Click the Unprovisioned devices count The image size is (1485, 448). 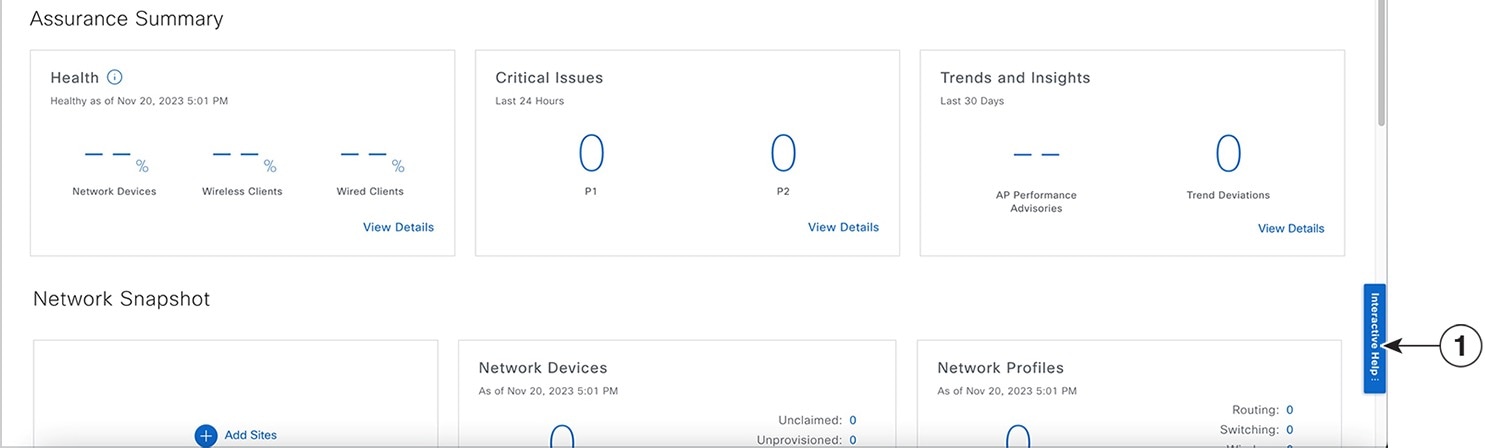pos(853,440)
